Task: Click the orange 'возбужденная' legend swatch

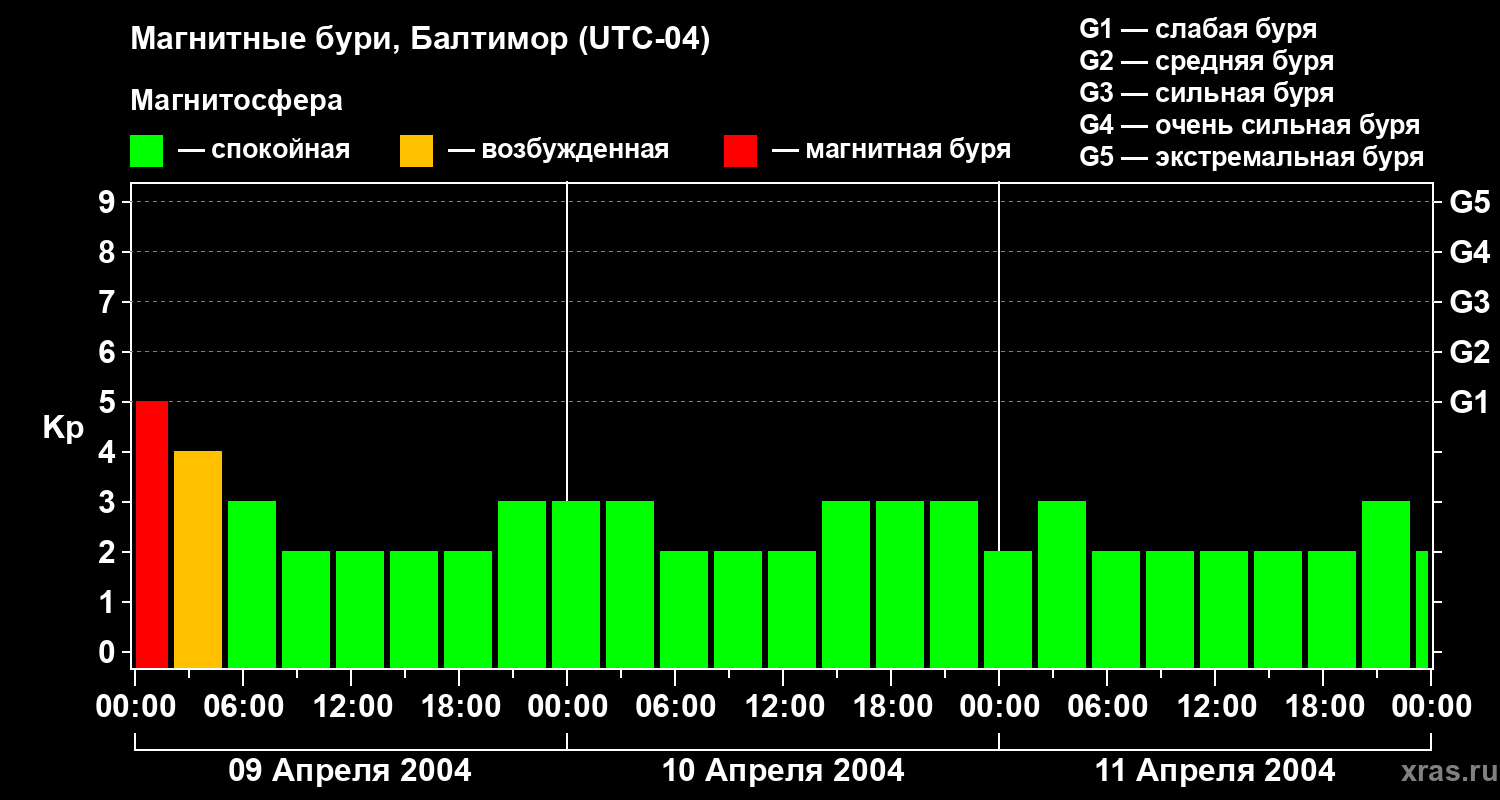Action: pyautogui.click(x=416, y=151)
